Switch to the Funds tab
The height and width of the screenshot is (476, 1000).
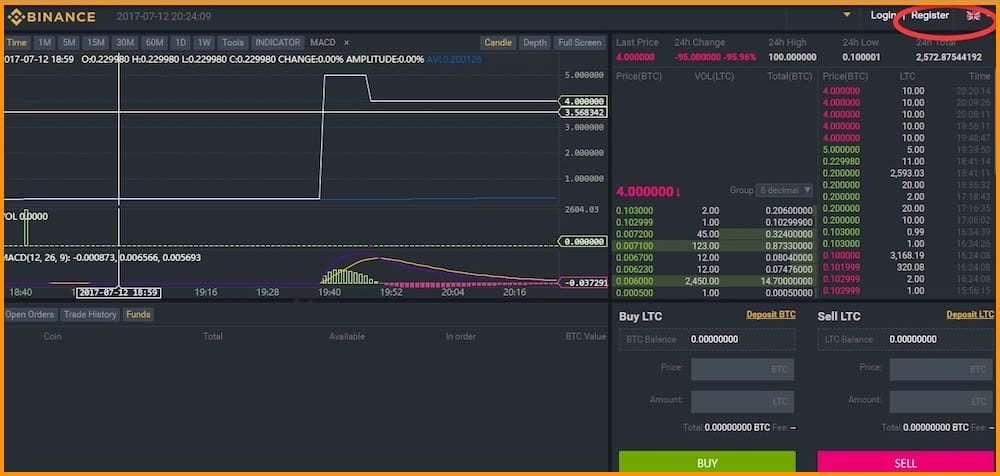(x=138, y=315)
